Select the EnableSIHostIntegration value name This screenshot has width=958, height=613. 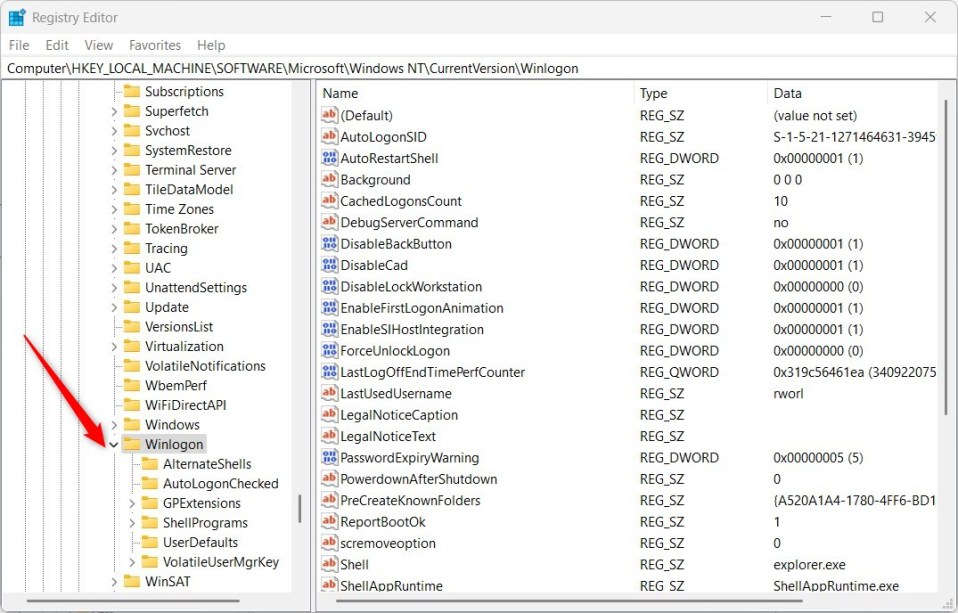pos(412,329)
